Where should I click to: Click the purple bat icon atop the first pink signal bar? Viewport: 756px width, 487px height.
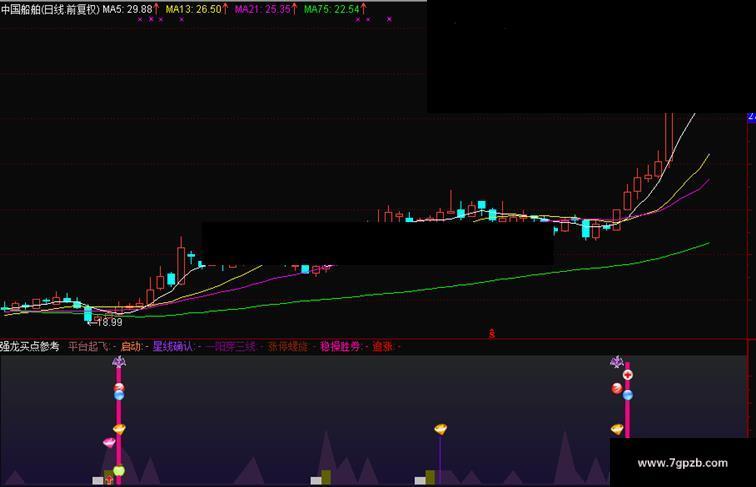point(119,362)
